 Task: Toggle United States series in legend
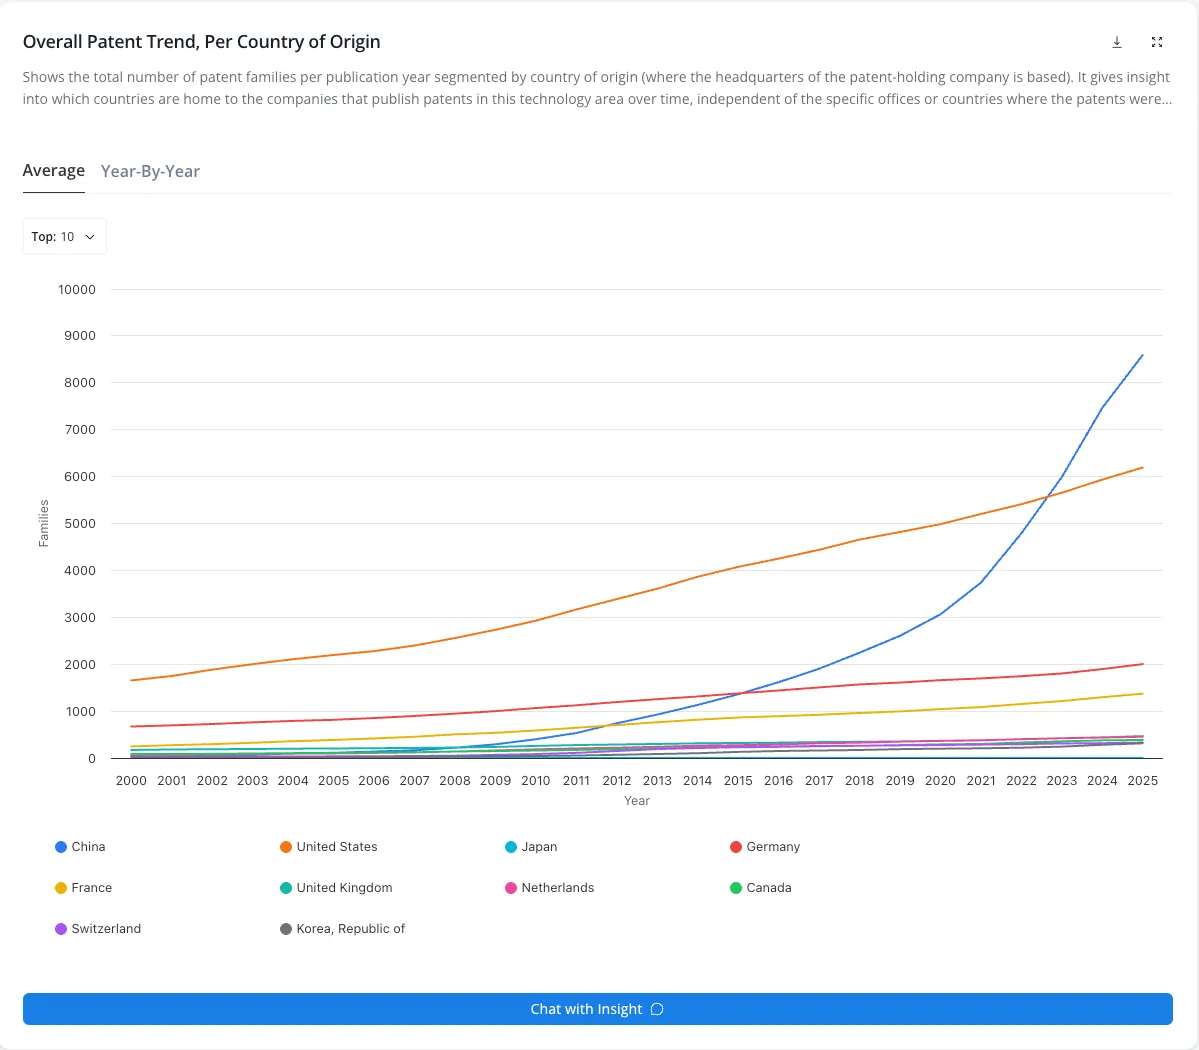[x=329, y=847]
